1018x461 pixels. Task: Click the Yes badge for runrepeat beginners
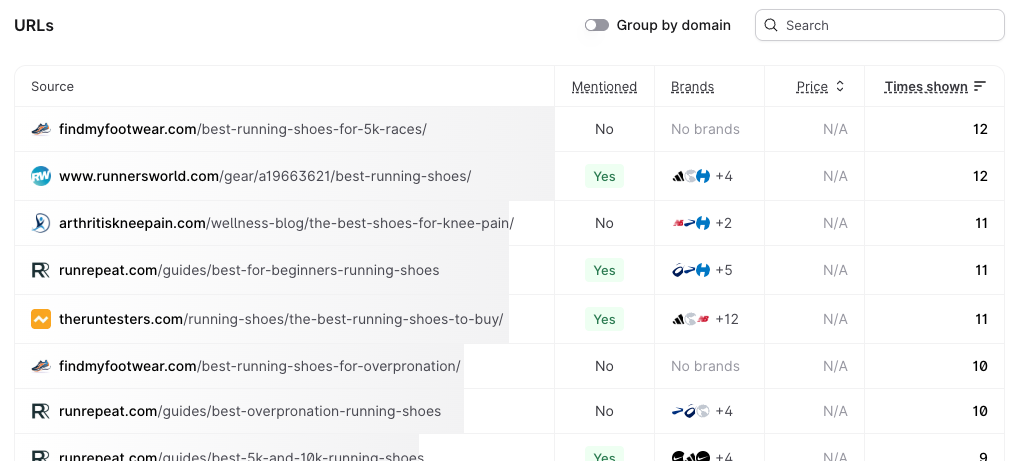pos(604,270)
